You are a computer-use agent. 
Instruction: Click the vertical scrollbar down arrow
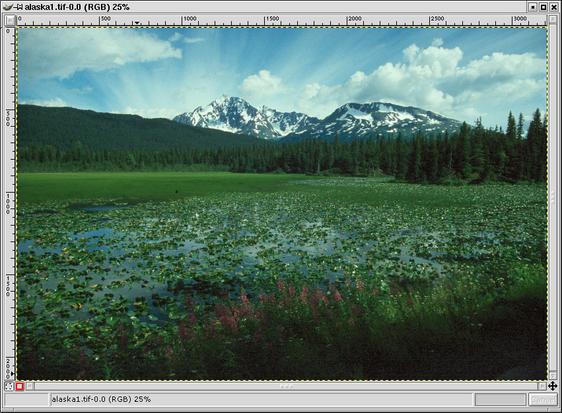(x=552, y=376)
